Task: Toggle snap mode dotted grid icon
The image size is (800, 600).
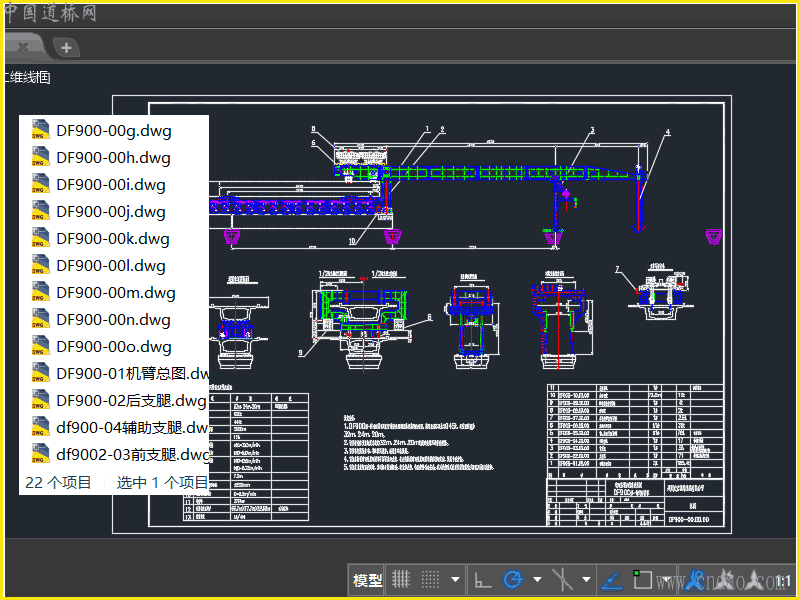Action: point(431,579)
